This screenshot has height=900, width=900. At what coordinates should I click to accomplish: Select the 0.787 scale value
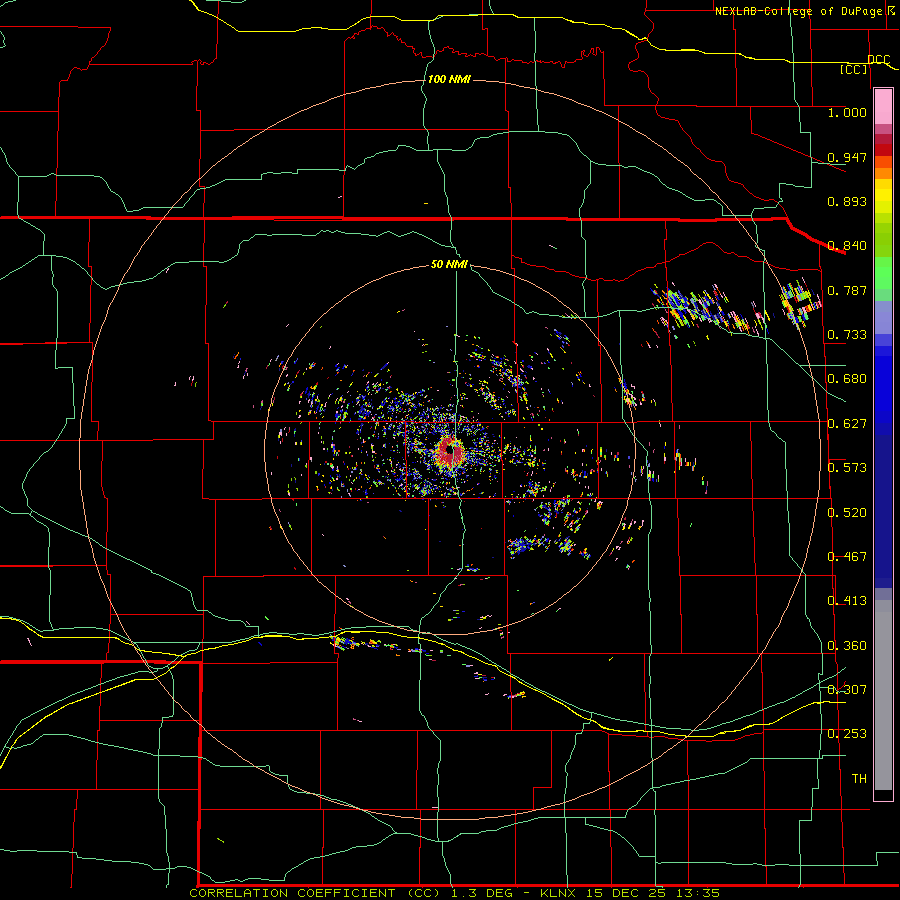[x=847, y=290]
